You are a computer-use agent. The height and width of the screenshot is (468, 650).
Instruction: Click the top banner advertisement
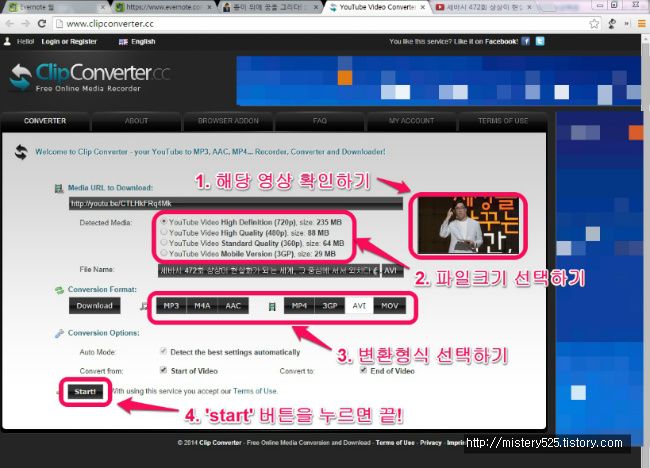click(439, 80)
